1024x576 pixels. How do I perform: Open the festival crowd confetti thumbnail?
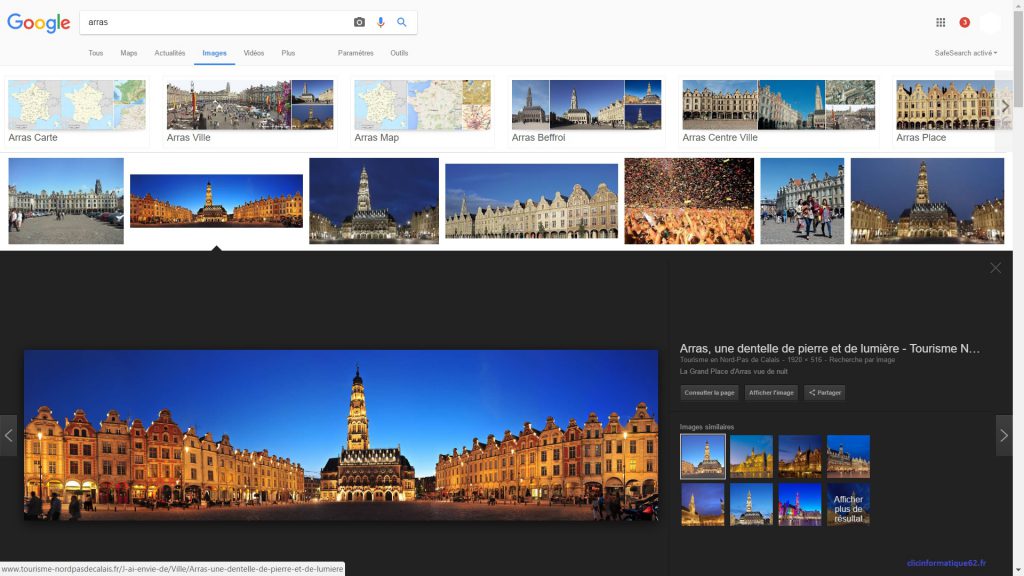tap(689, 201)
